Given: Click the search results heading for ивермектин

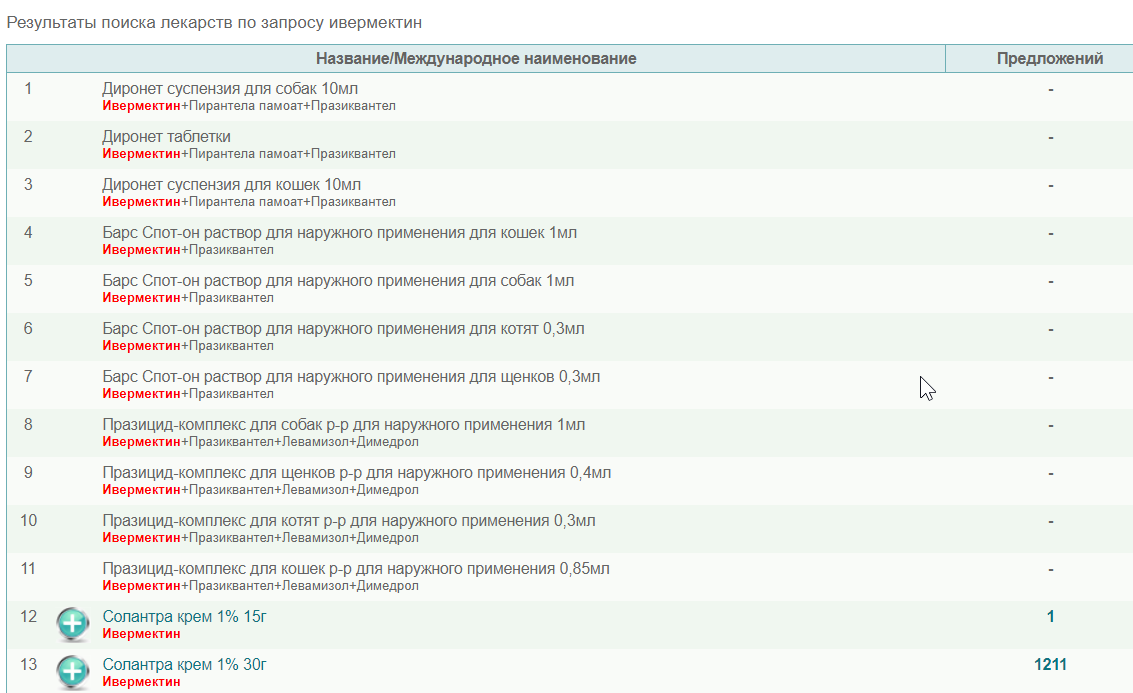Looking at the screenshot, I should tap(214, 21).
